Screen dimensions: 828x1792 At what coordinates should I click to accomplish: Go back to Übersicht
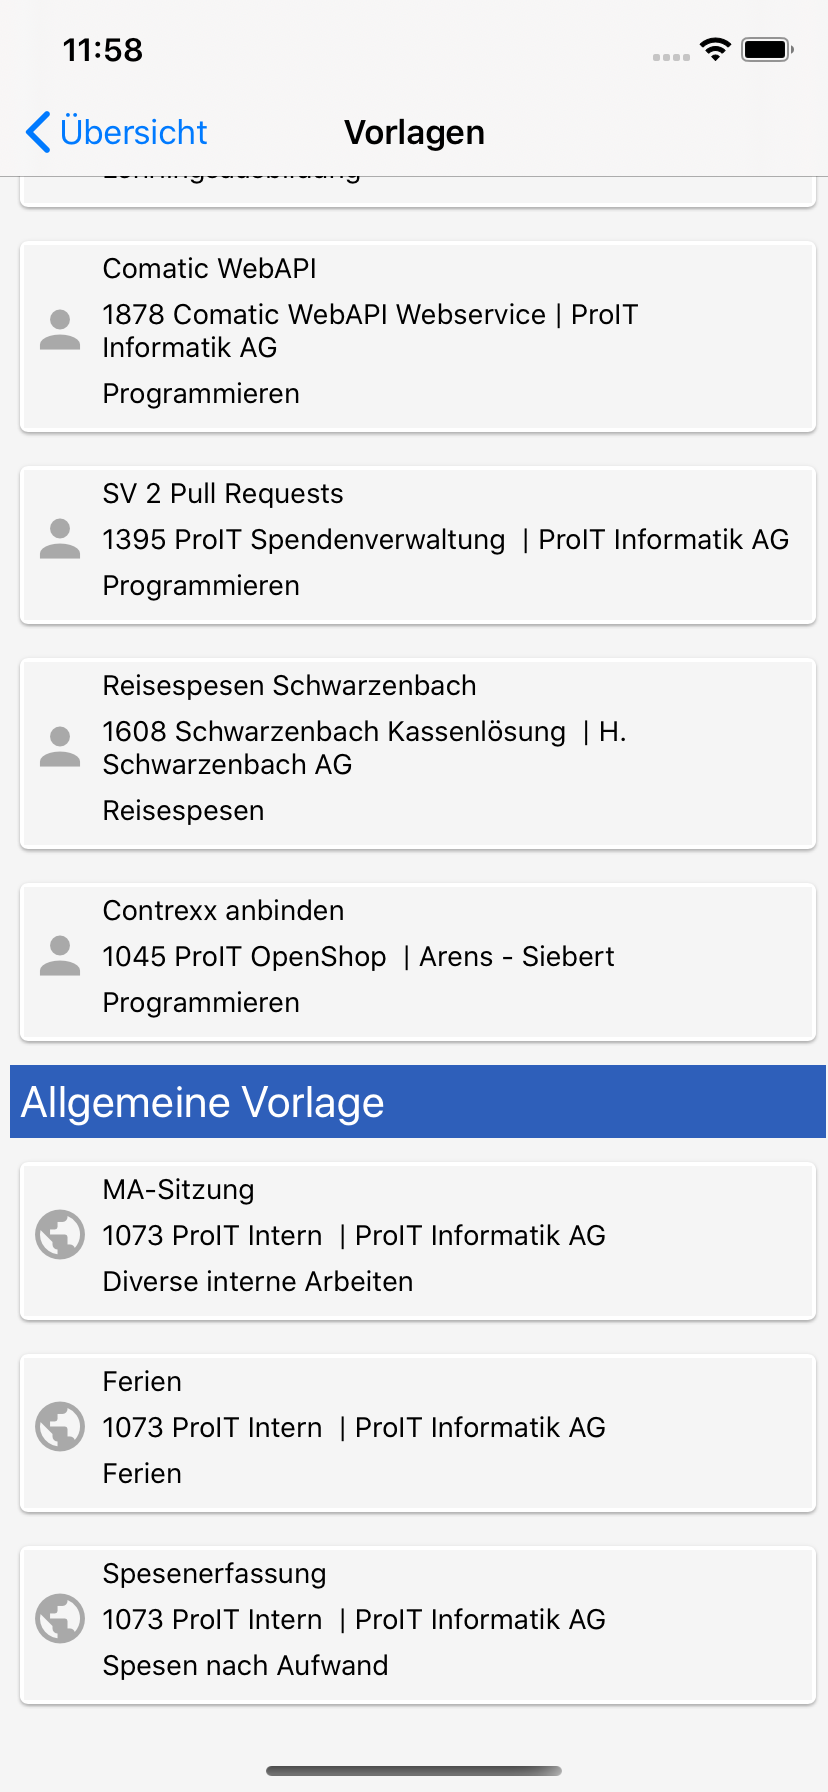[133, 132]
